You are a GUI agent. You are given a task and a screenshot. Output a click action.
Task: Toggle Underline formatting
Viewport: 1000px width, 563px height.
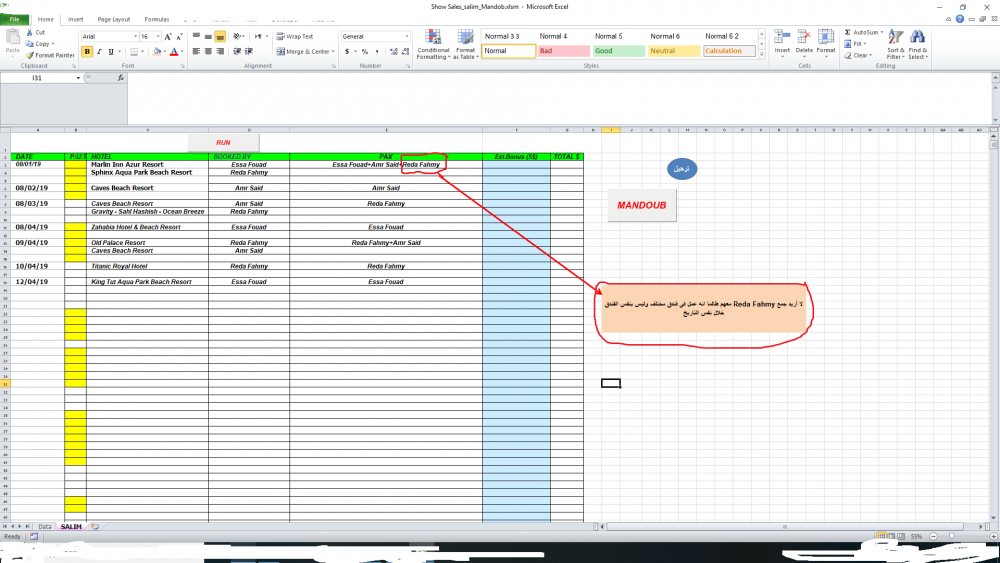pyautogui.click(x=111, y=52)
